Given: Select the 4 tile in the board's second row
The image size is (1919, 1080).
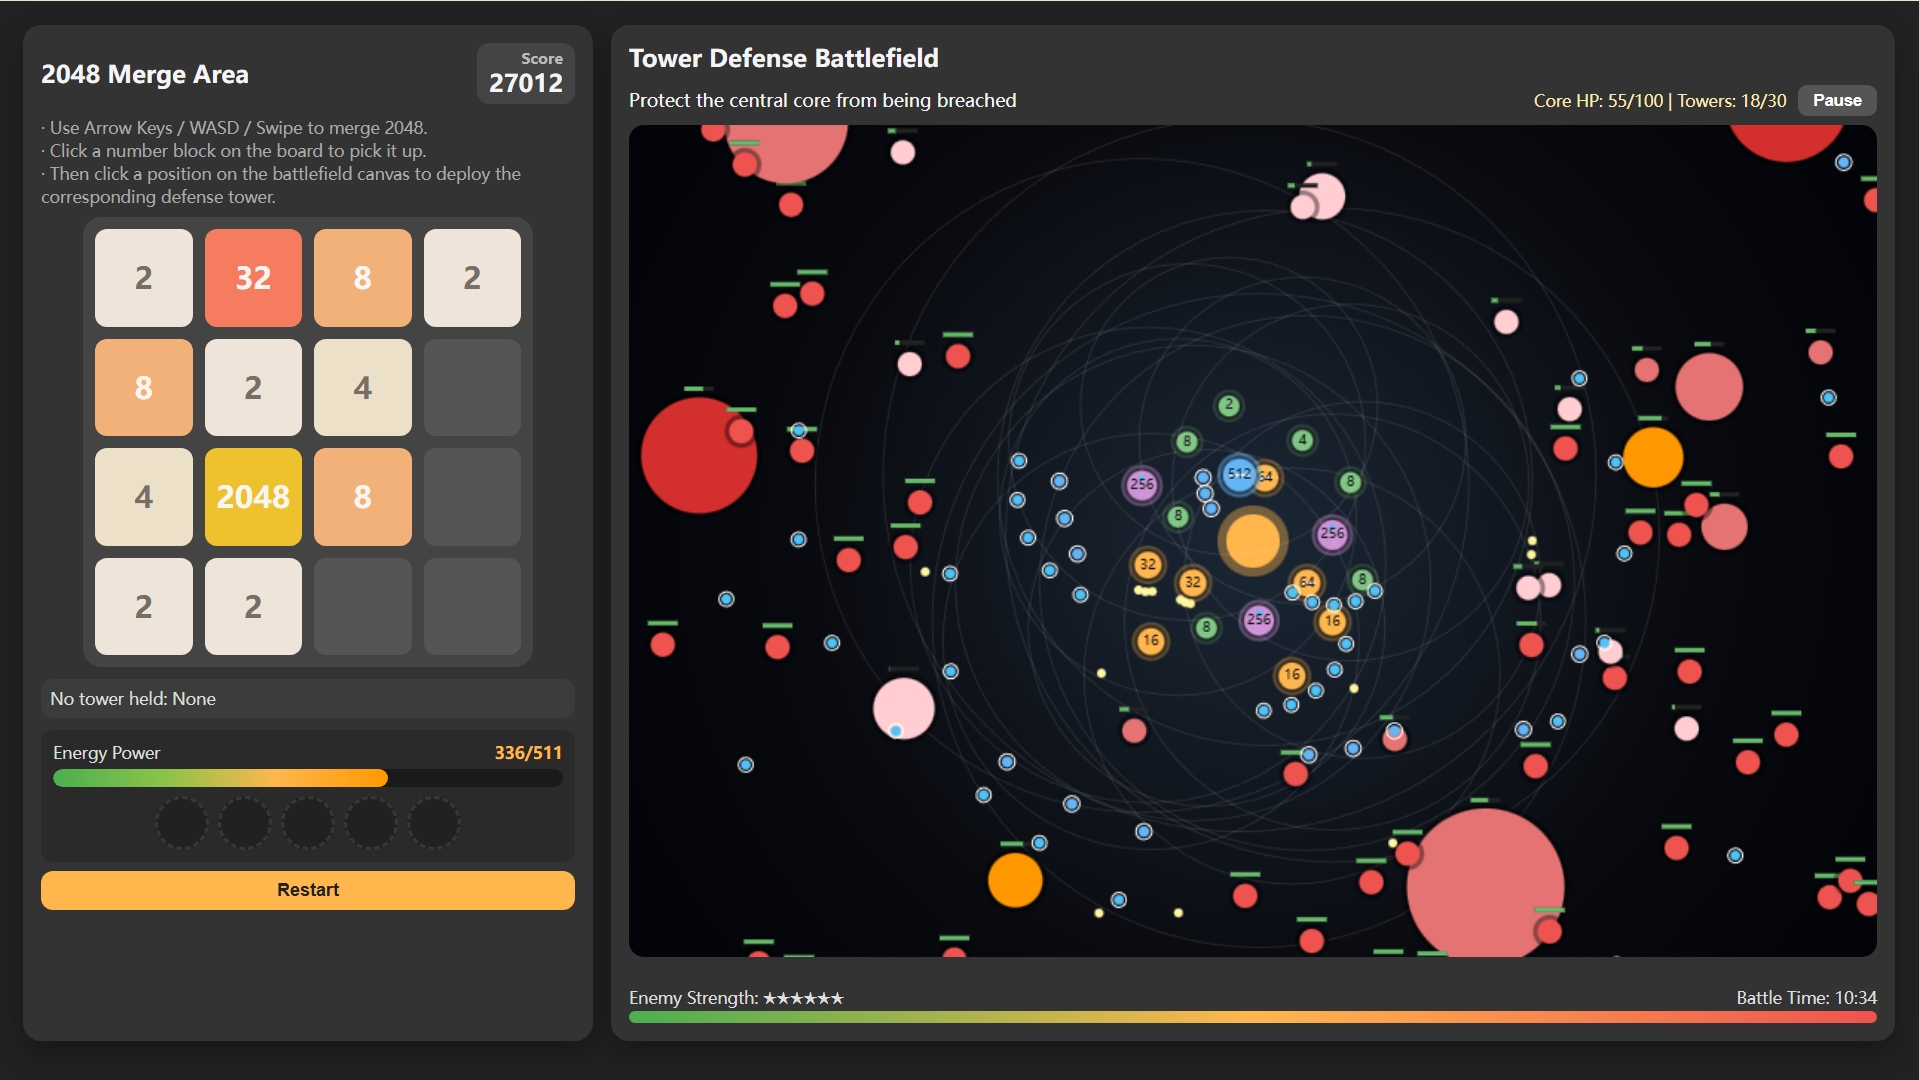Looking at the screenshot, I should [363, 387].
